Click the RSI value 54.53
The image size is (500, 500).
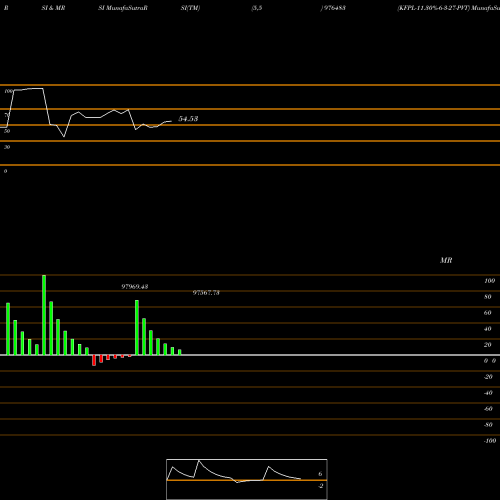(x=188, y=119)
